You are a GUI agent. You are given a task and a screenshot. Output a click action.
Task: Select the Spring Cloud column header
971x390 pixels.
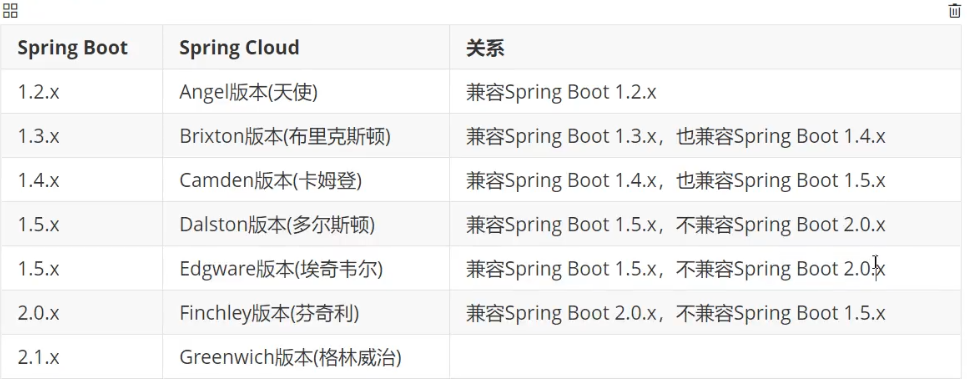(306, 48)
